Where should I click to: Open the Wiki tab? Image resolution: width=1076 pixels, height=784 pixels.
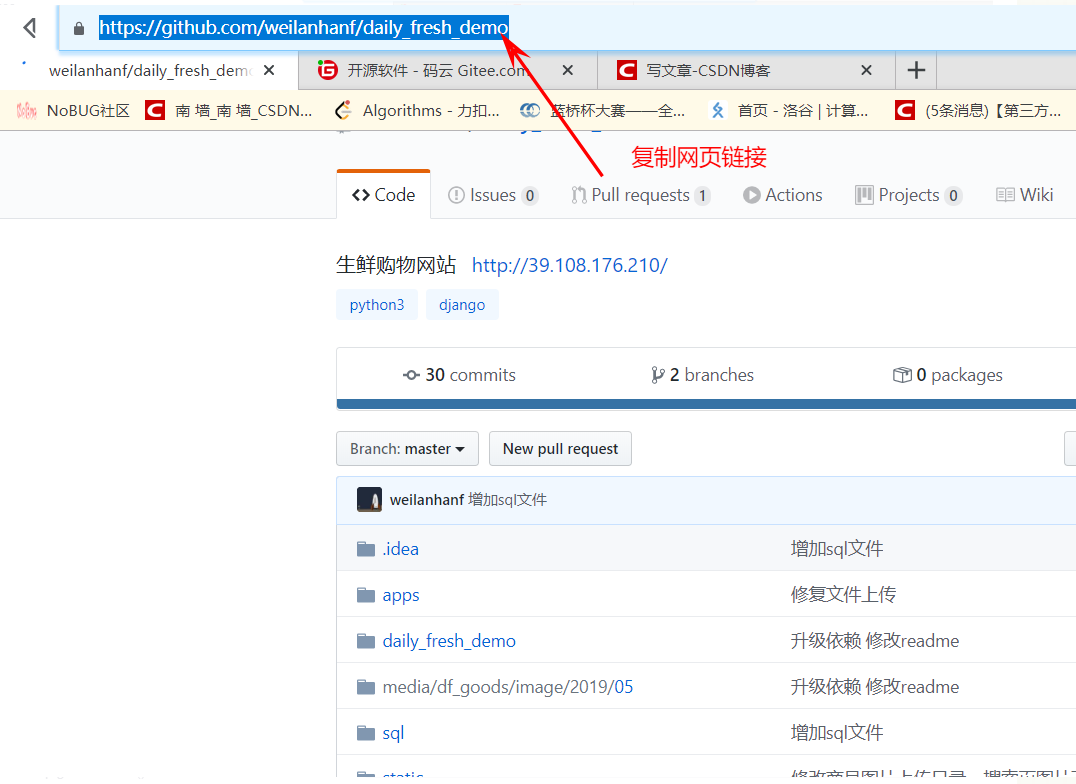tap(1024, 195)
